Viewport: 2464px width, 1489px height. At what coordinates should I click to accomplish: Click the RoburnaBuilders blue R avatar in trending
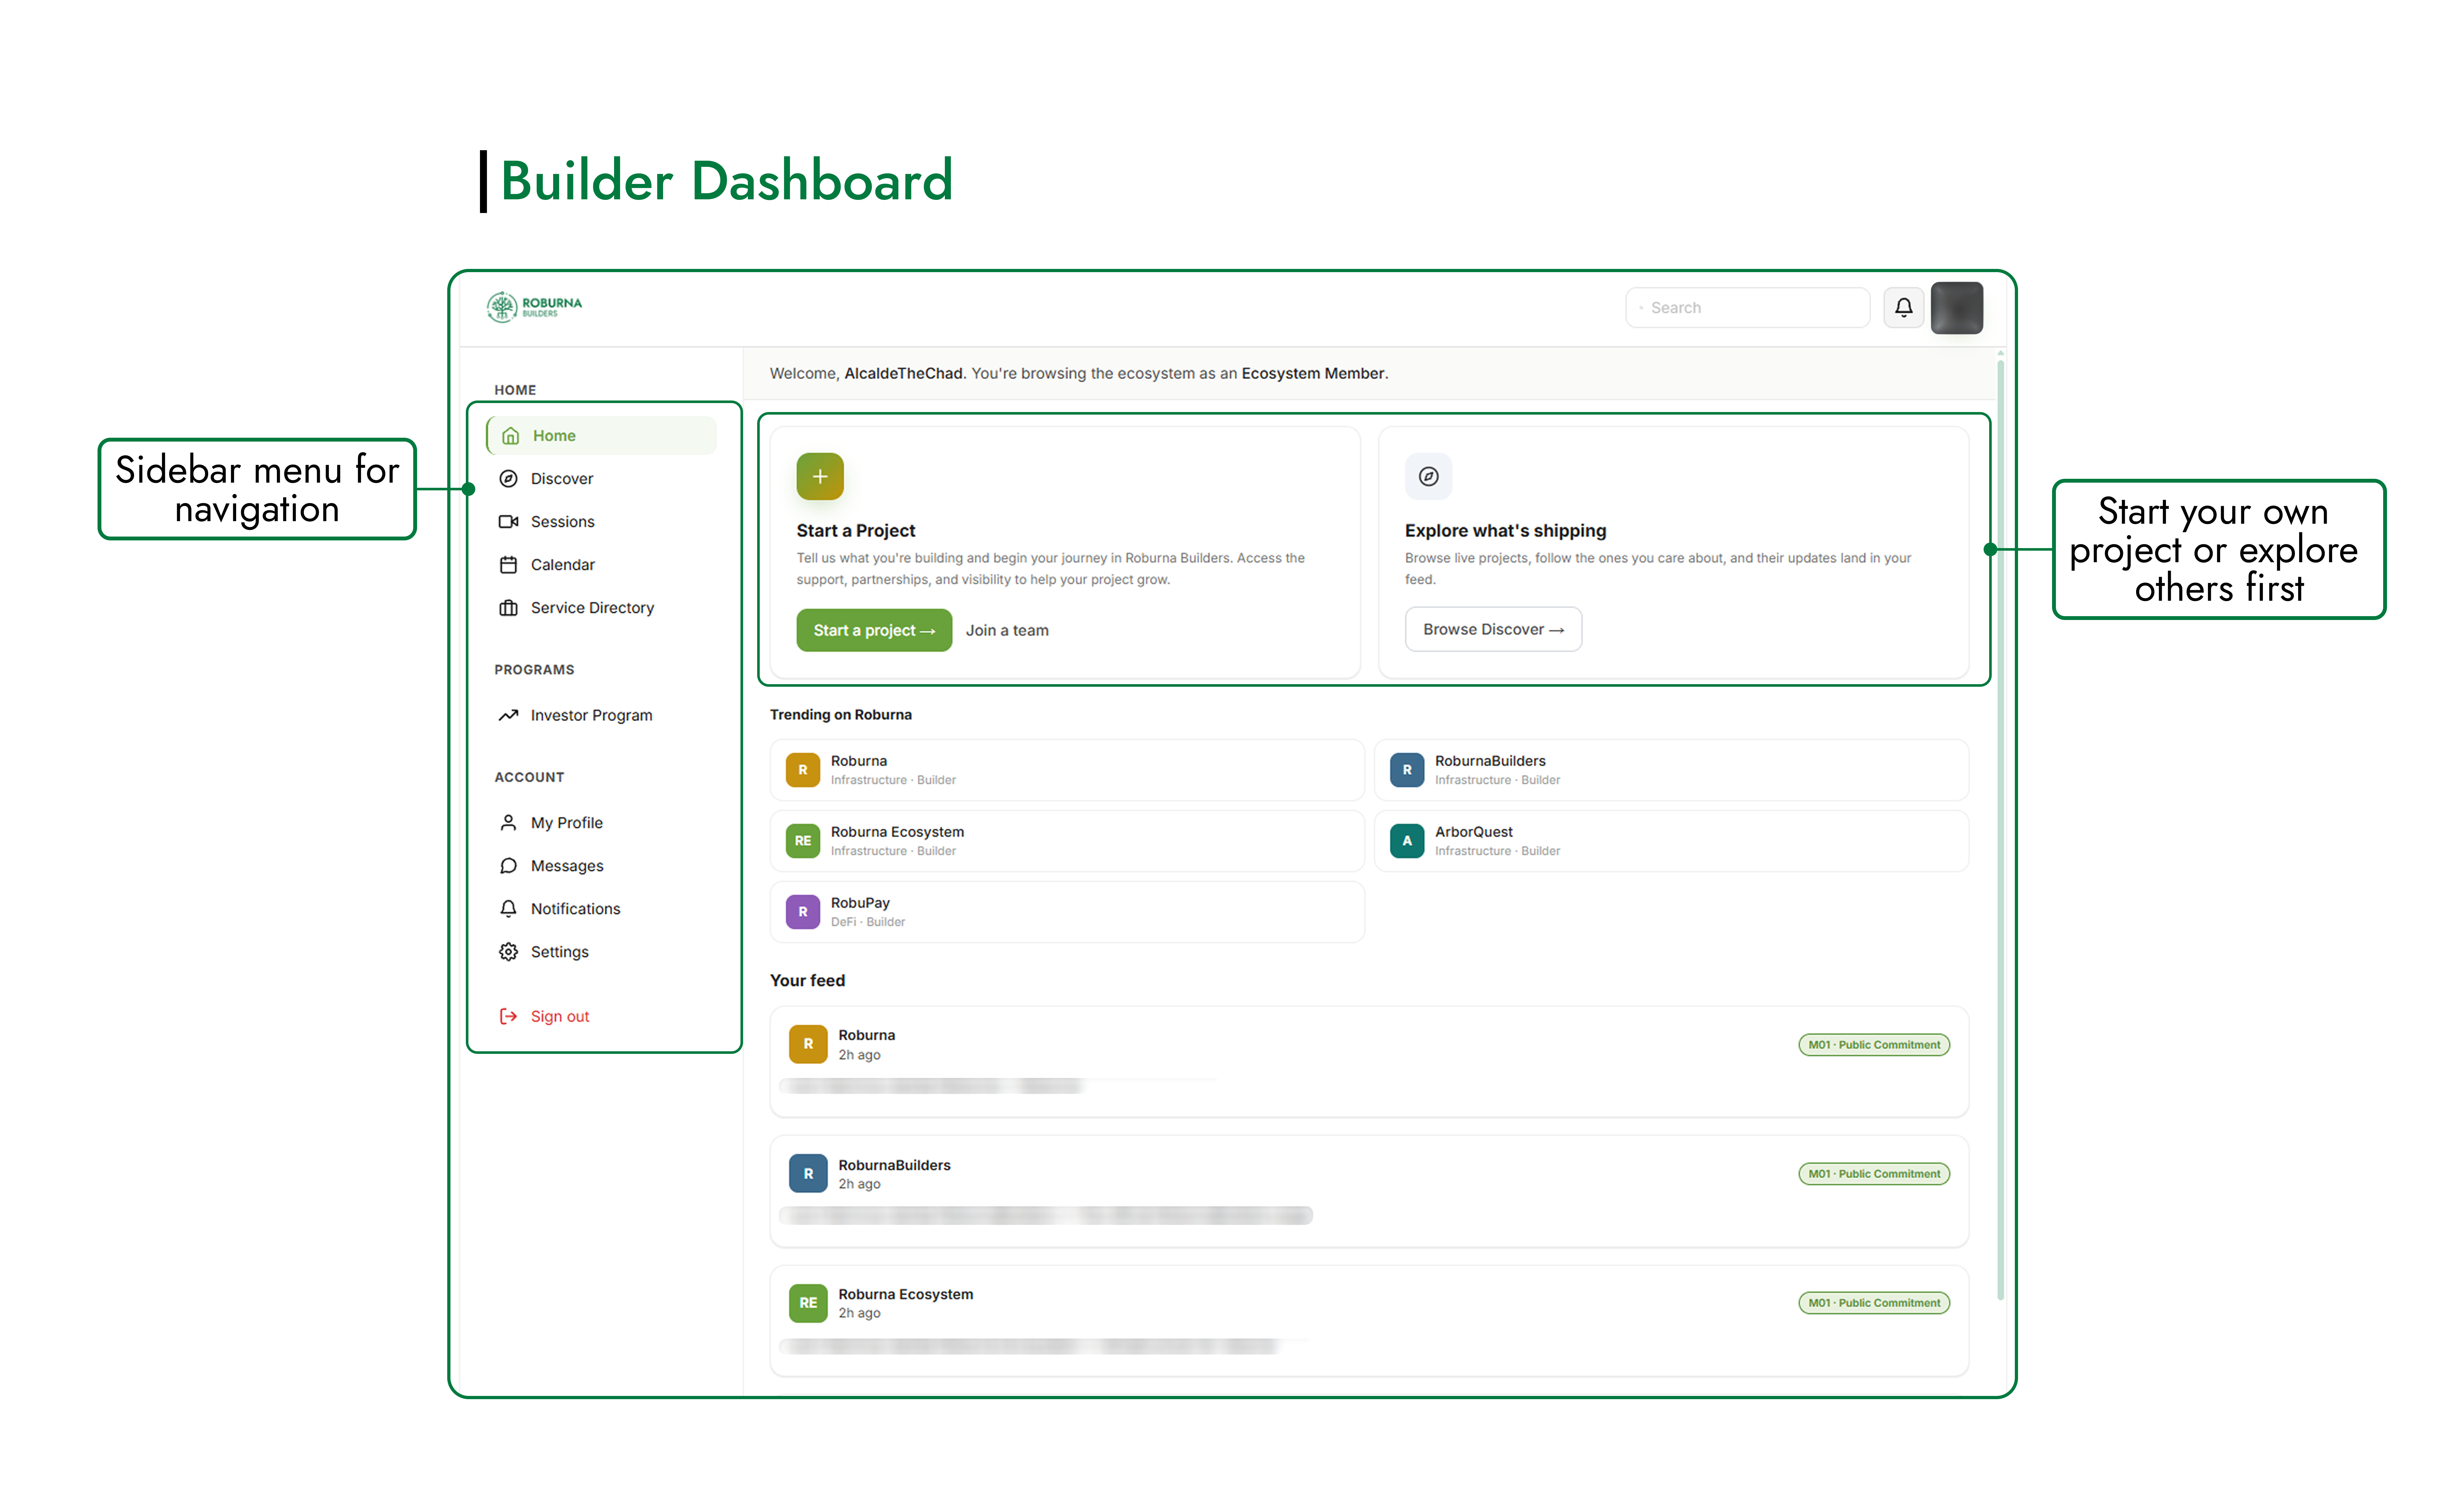(1407, 770)
